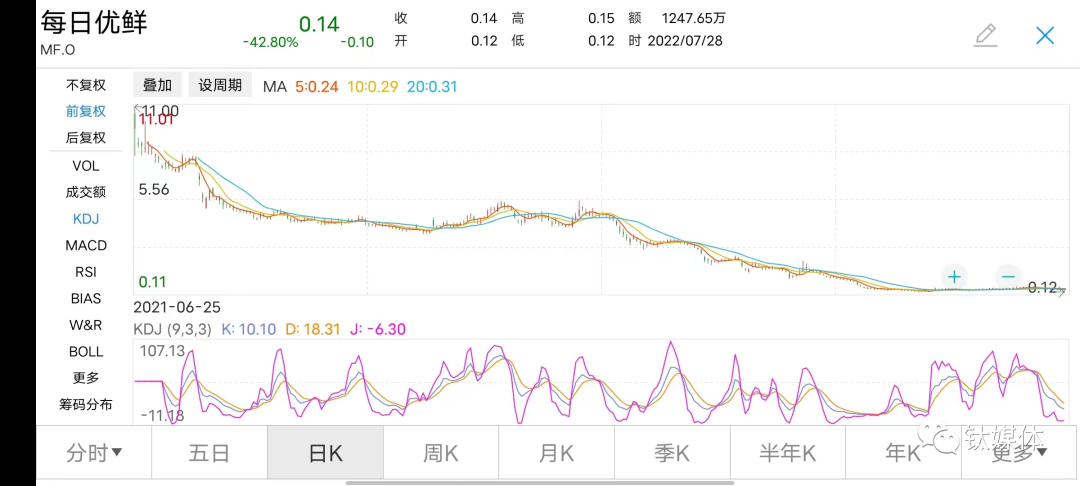Switch indicator to MACD
The image size is (1080, 486).
[86, 245]
